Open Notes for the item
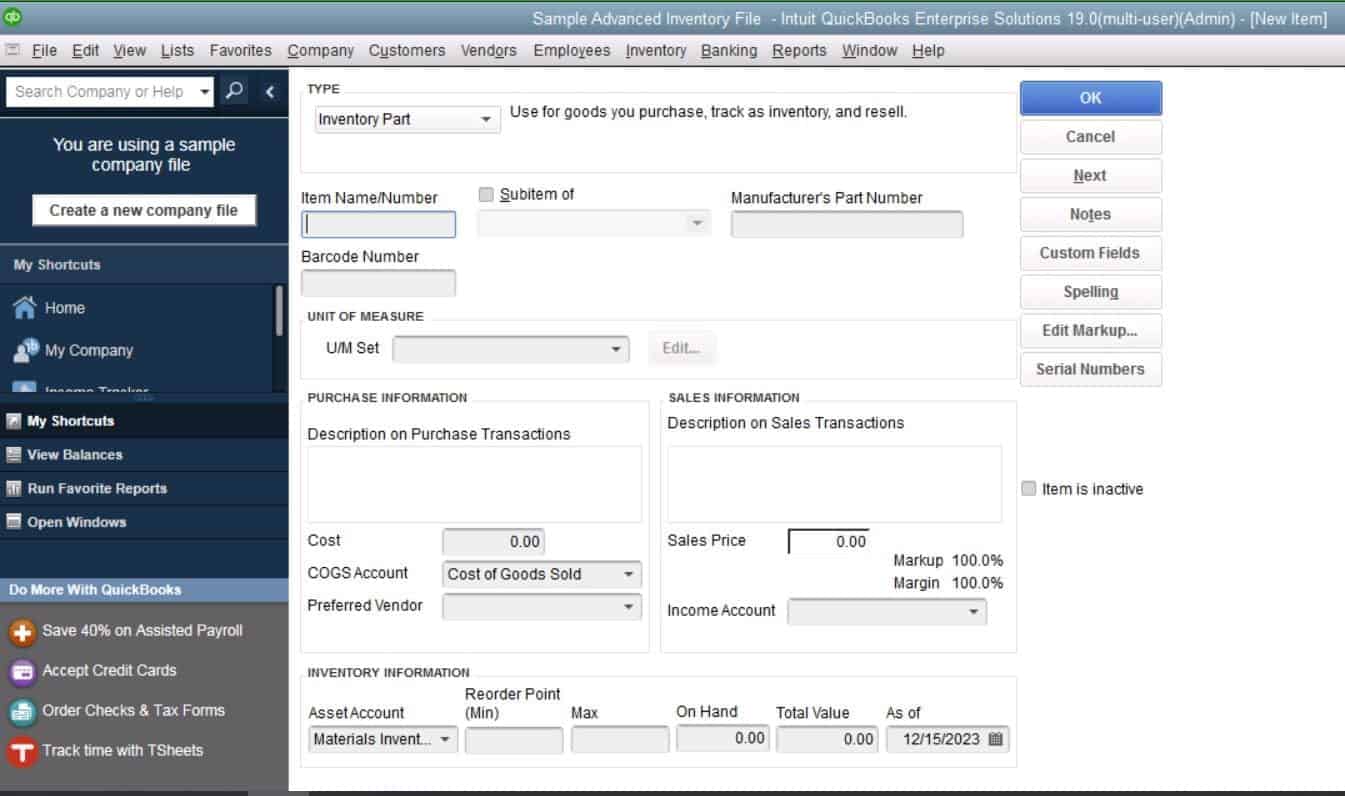This screenshot has width=1345, height=796. 1091,215
